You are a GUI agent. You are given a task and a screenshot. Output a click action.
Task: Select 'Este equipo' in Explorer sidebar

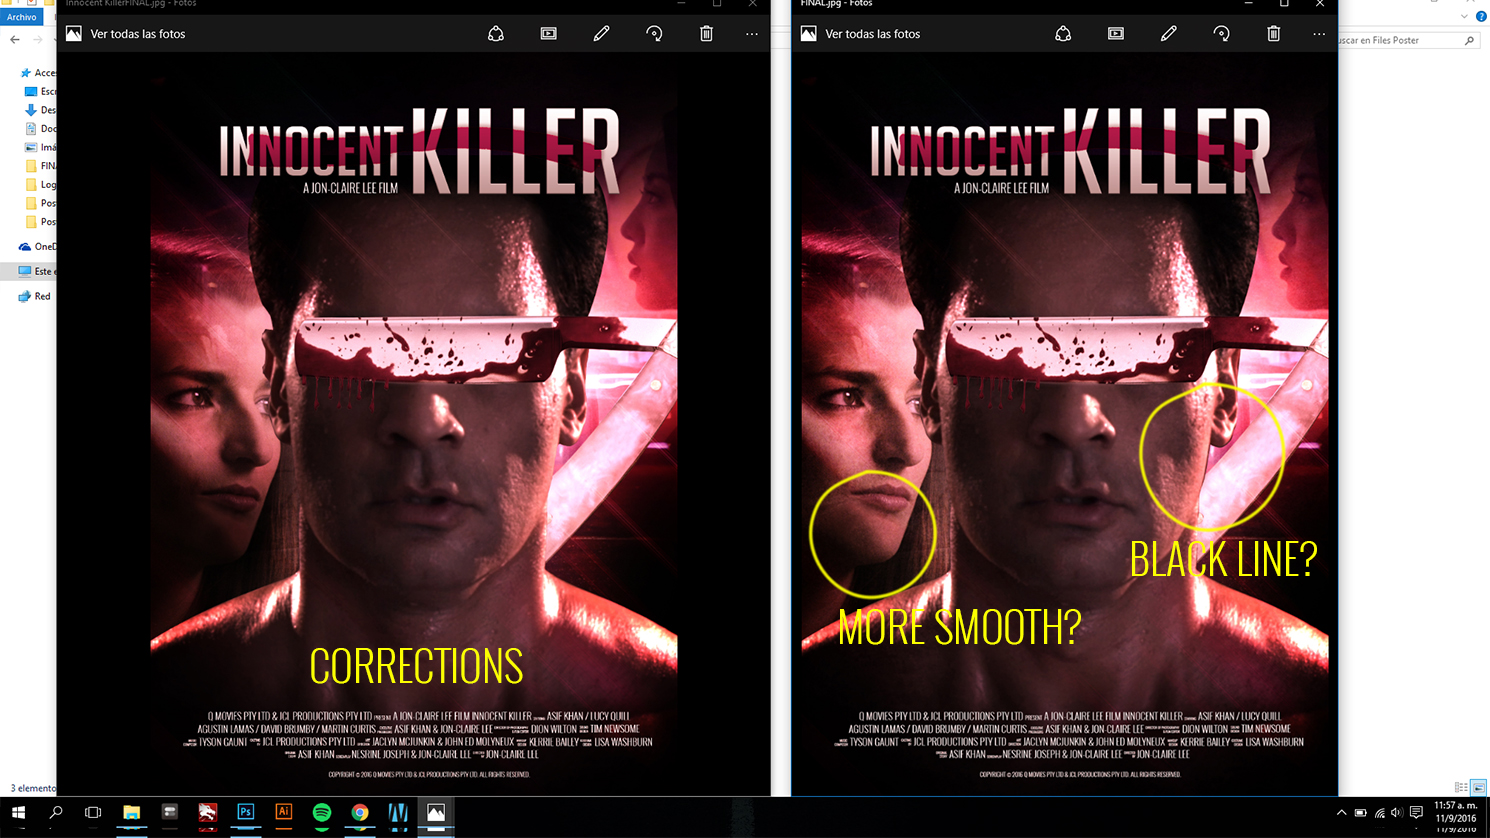pos(37,271)
